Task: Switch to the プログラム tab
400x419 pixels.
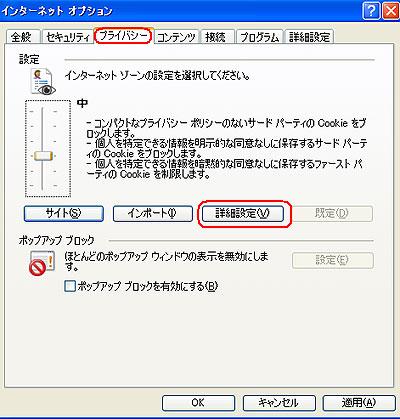Action: click(259, 37)
